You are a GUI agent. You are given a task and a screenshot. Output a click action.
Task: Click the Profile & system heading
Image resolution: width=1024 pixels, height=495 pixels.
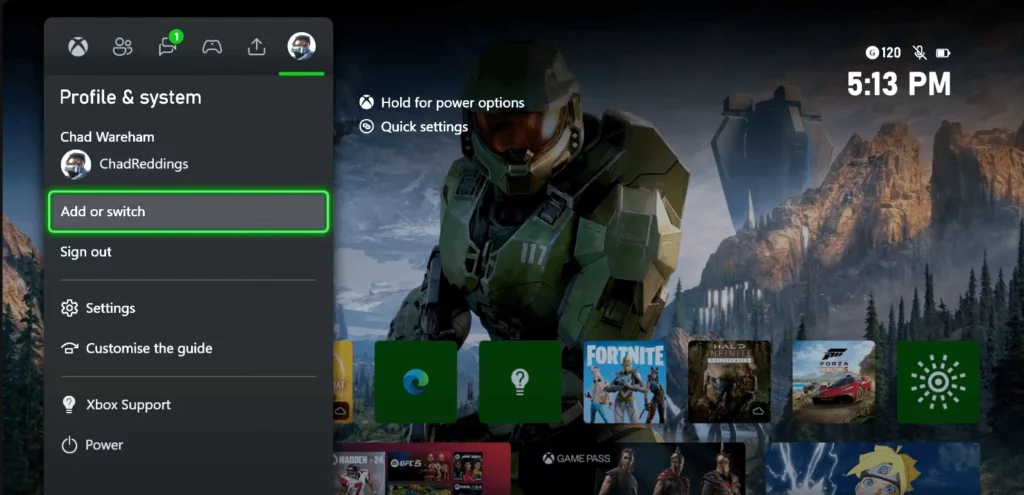click(x=131, y=97)
